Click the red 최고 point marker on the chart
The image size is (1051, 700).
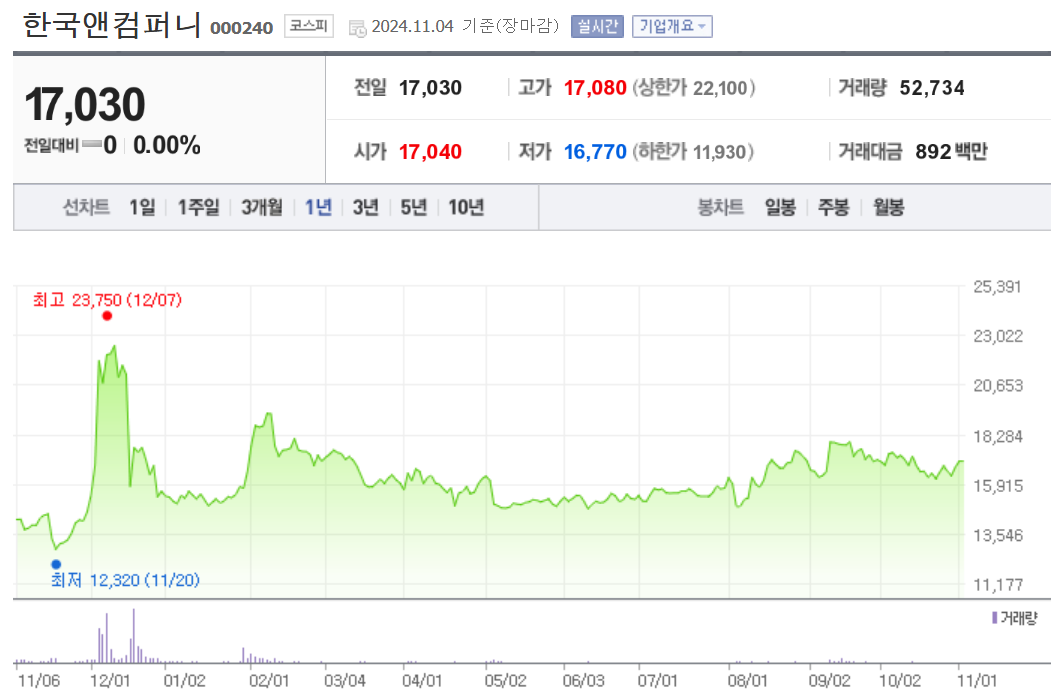pyautogui.click(x=107, y=316)
